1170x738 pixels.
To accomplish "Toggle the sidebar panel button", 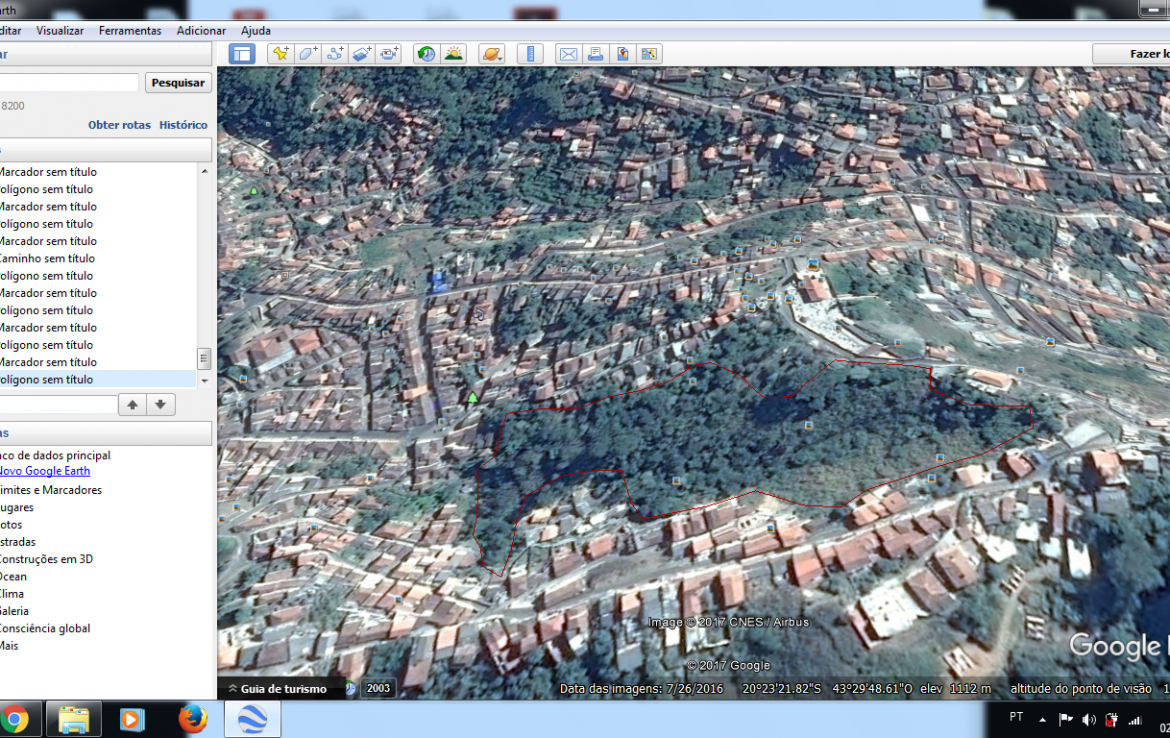I will 242,54.
